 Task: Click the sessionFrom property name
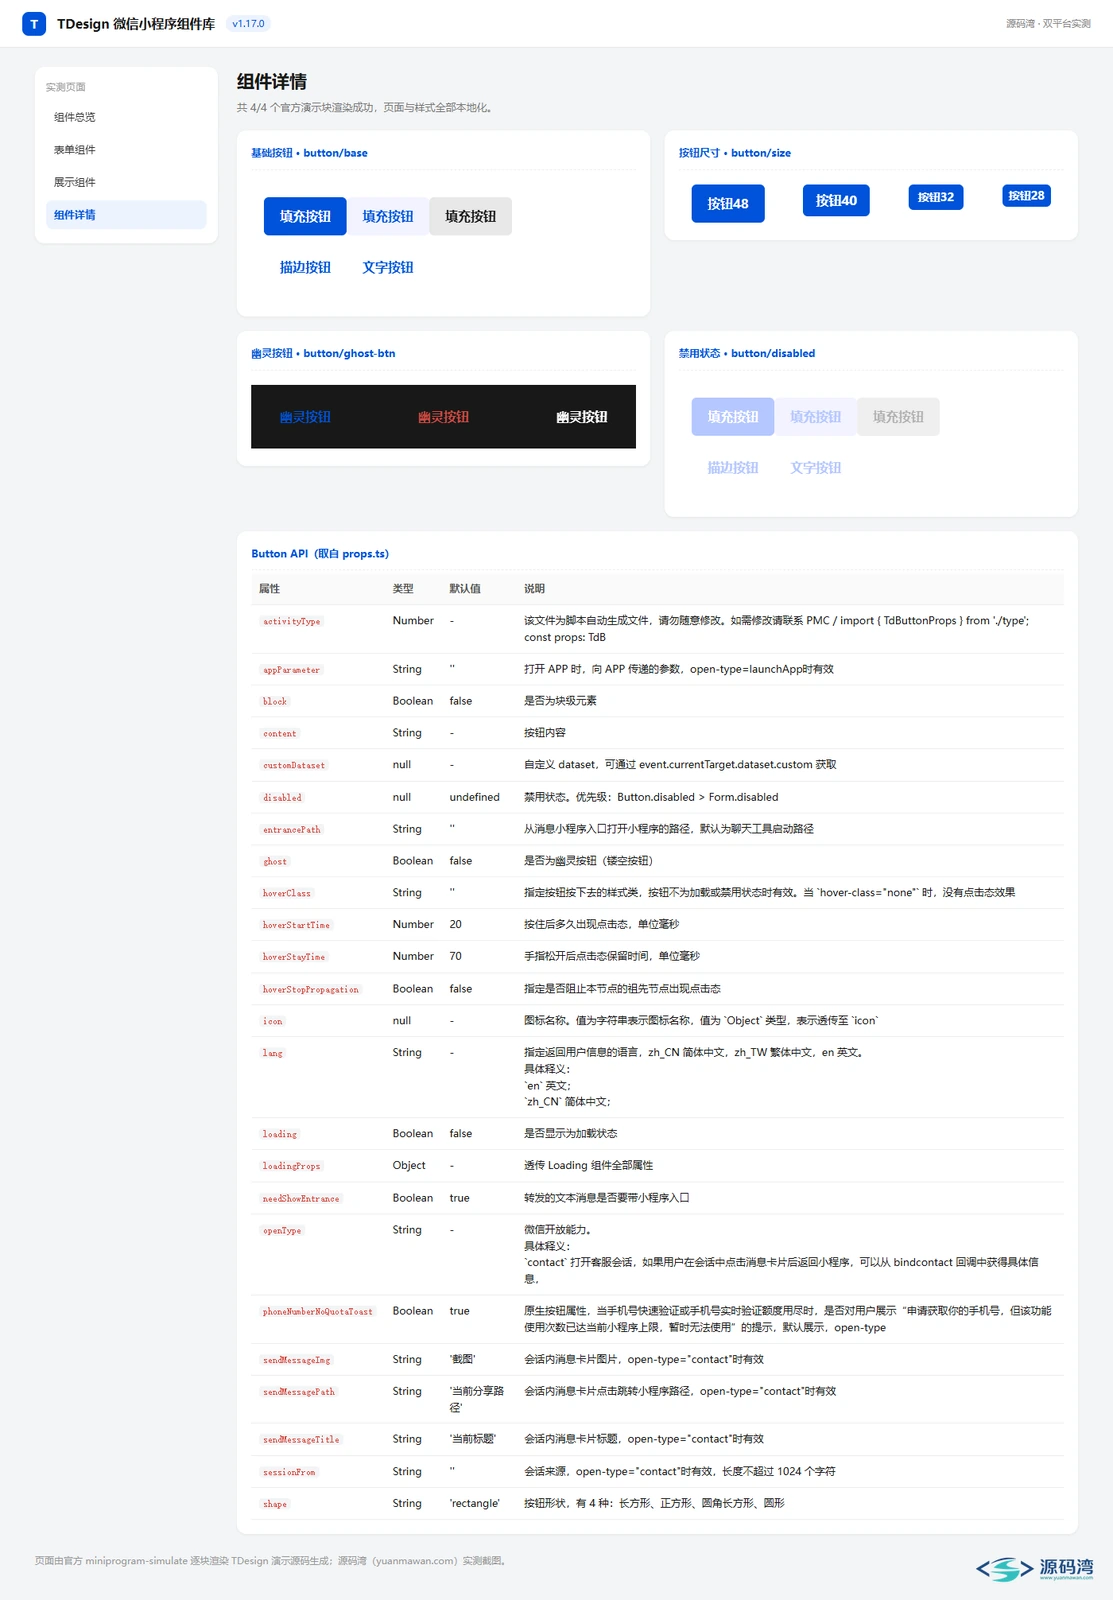click(289, 1472)
